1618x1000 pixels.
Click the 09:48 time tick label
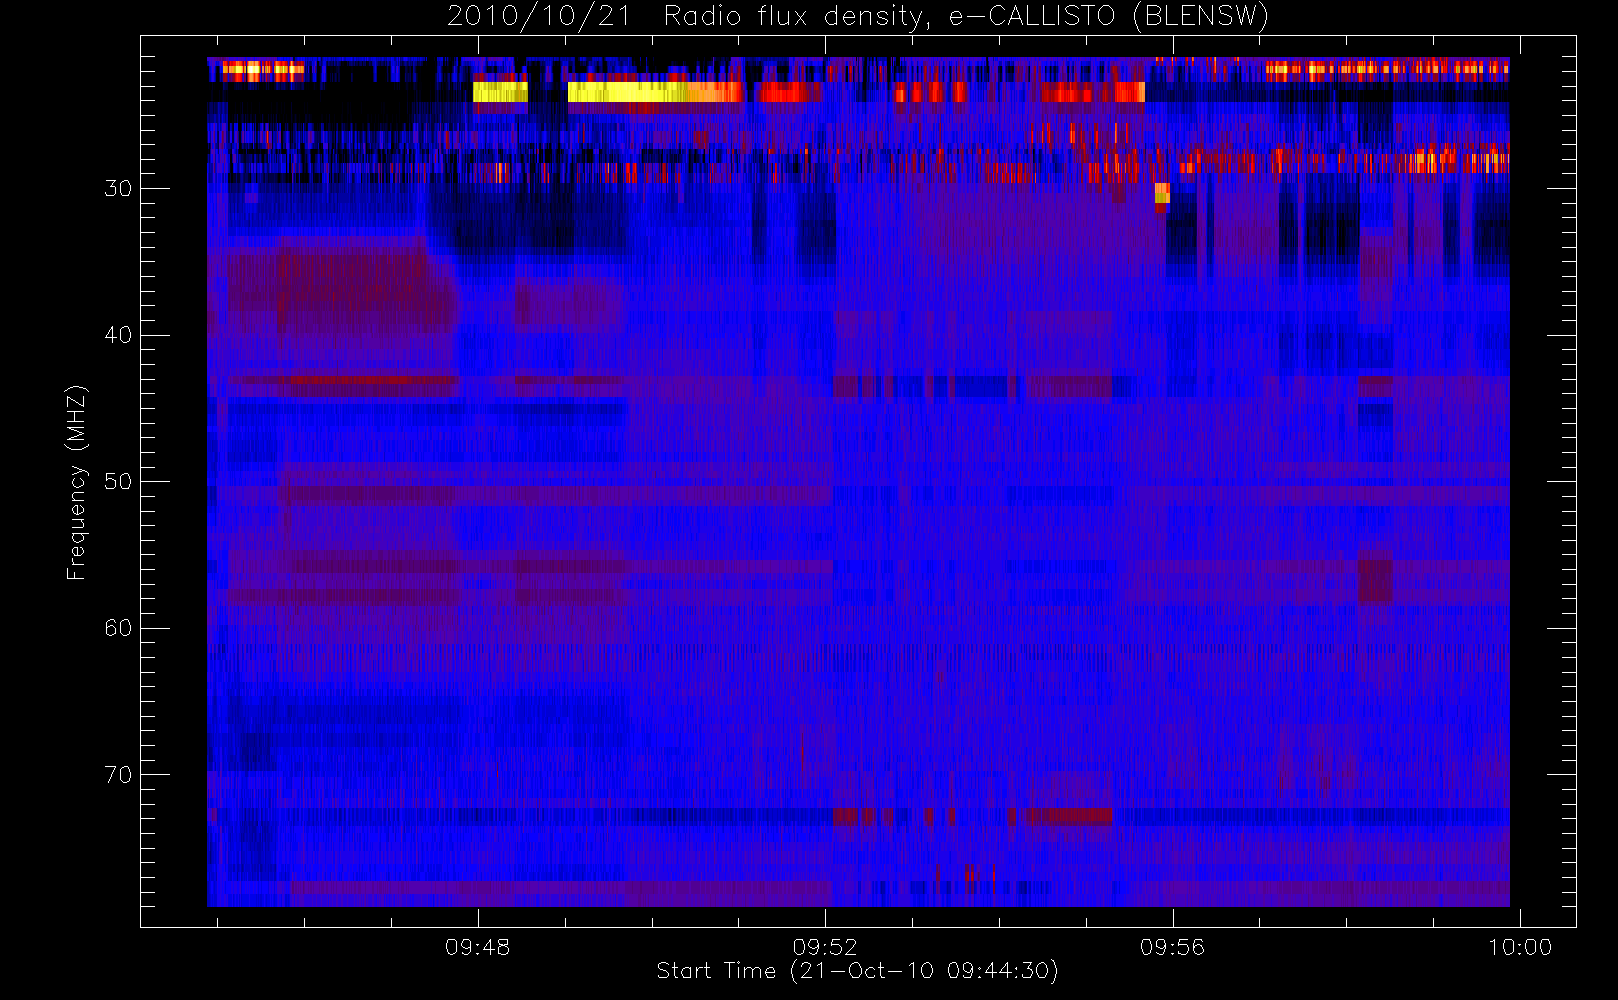[x=477, y=947]
